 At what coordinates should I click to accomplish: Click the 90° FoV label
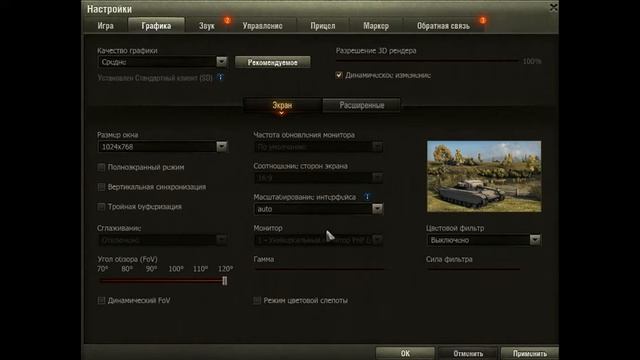pos(151,269)
